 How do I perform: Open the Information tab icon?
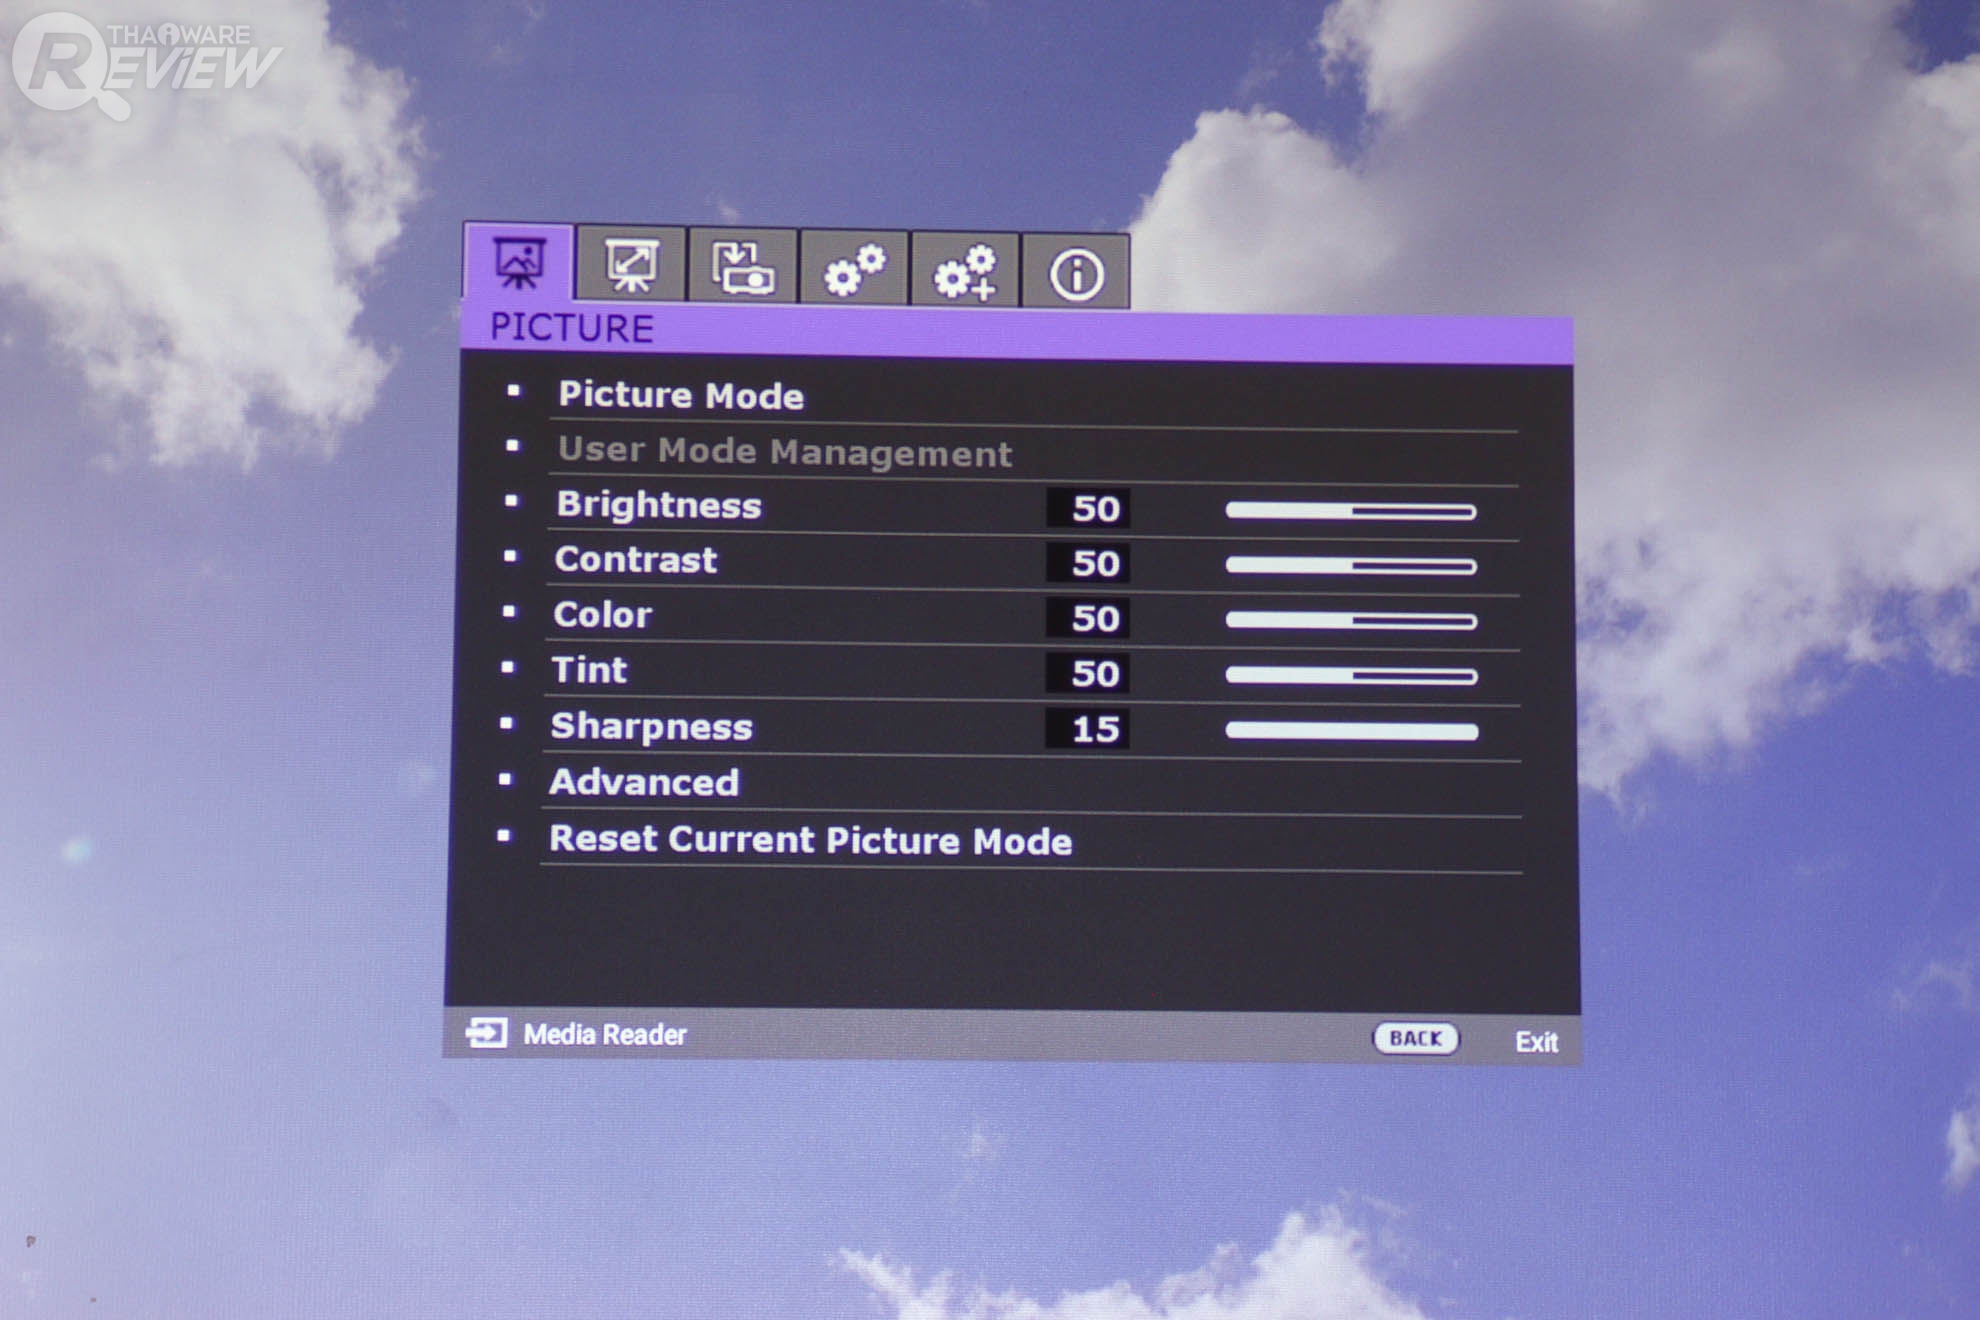click(1076, 274)
